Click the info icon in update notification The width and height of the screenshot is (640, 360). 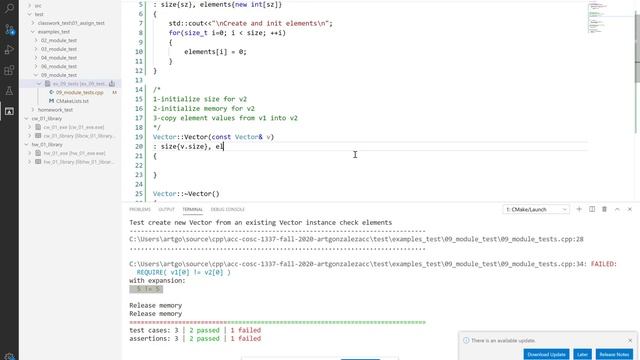pyautogui.click(x=466, y=340)
